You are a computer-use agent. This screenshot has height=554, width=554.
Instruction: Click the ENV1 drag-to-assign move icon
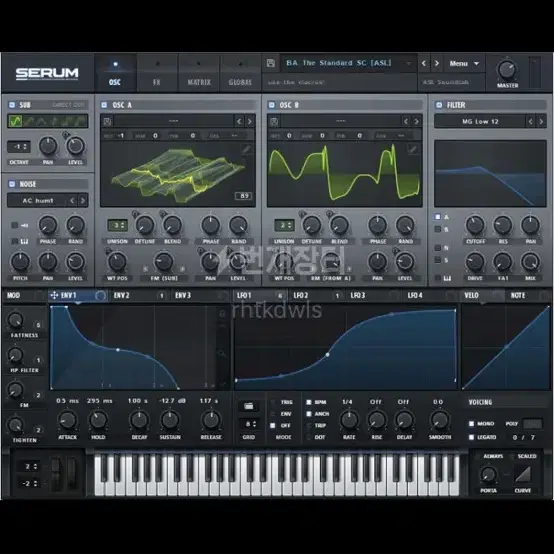(x=54, y=295)
